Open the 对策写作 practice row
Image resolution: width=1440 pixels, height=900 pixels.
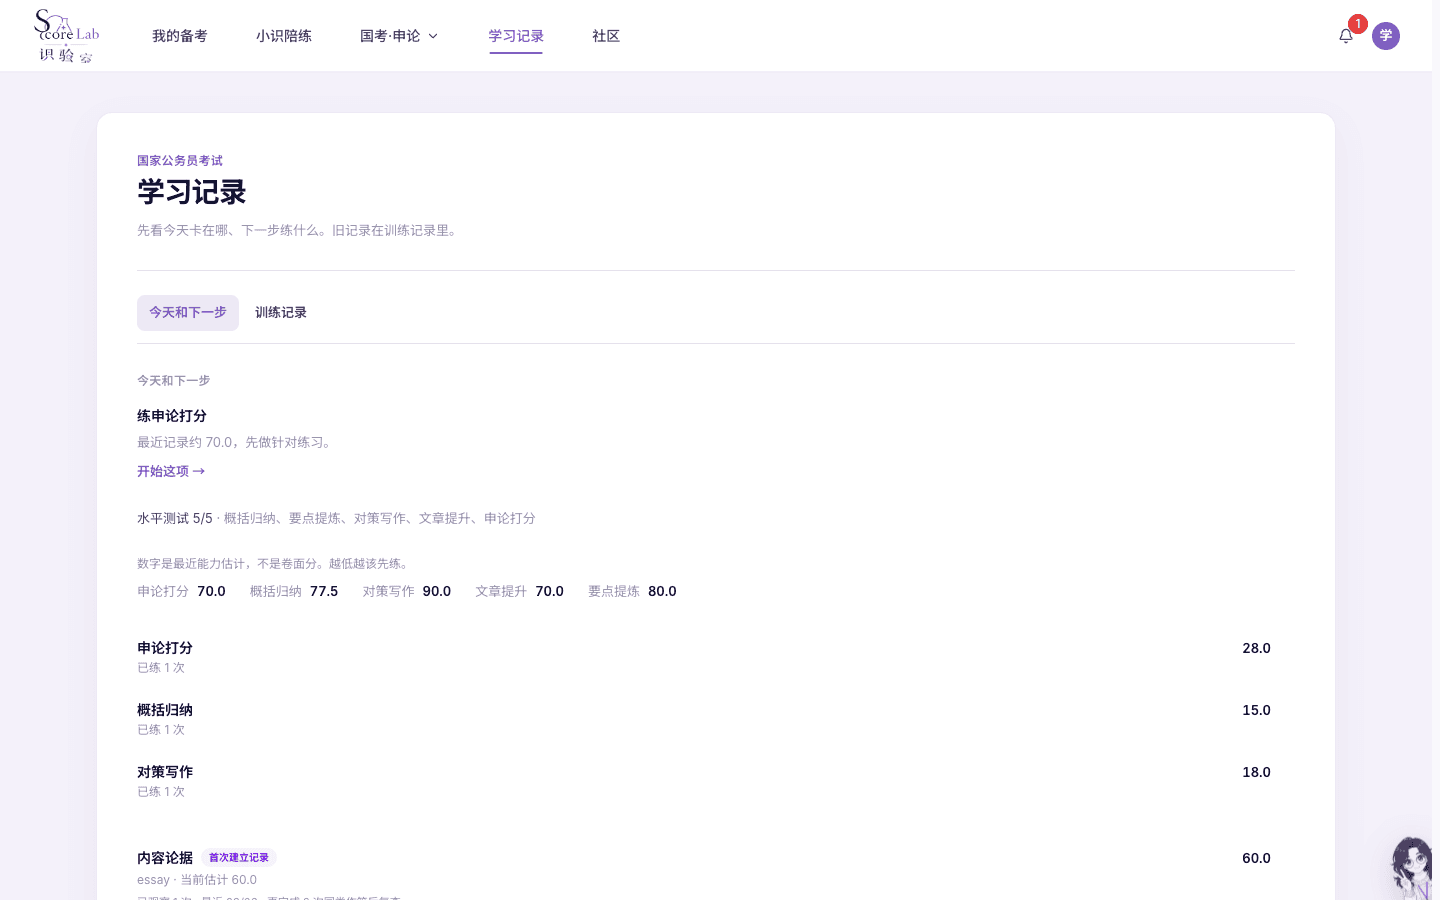[x=716, y=780]
